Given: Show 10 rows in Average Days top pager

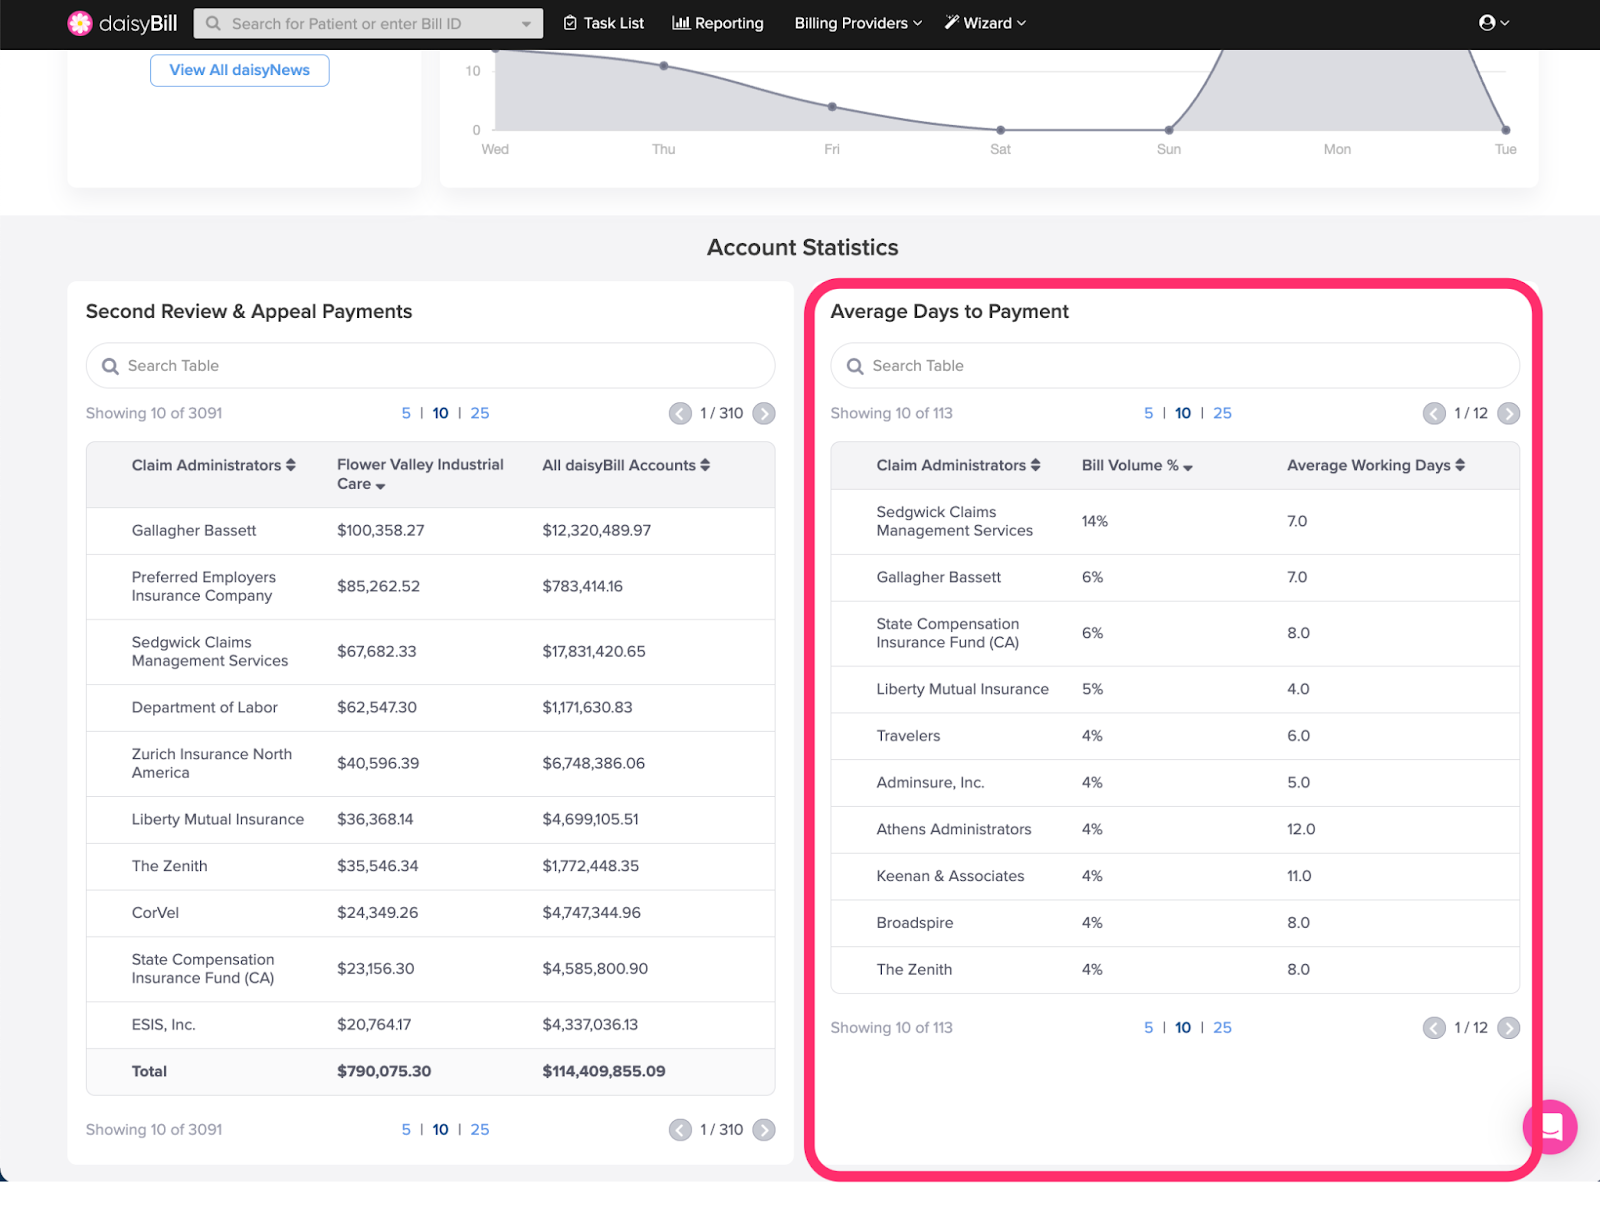Looking at the screenshot, I should pos(1183,414).
